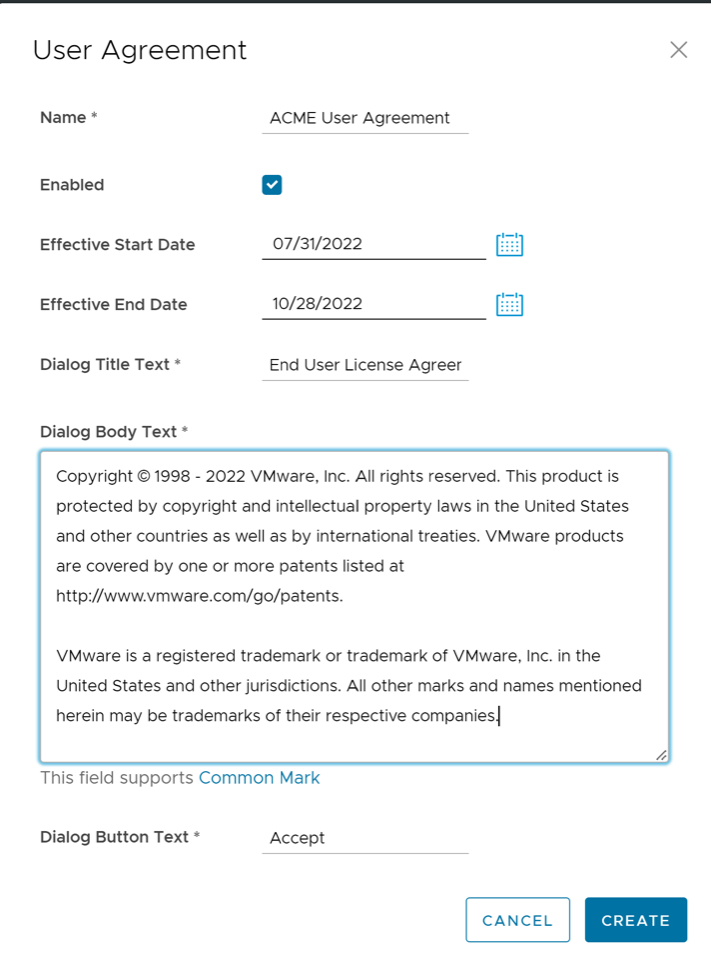Screen dimensions: 711x972
Task: Close the User Agreement dialog
Action: pos(679,50)
